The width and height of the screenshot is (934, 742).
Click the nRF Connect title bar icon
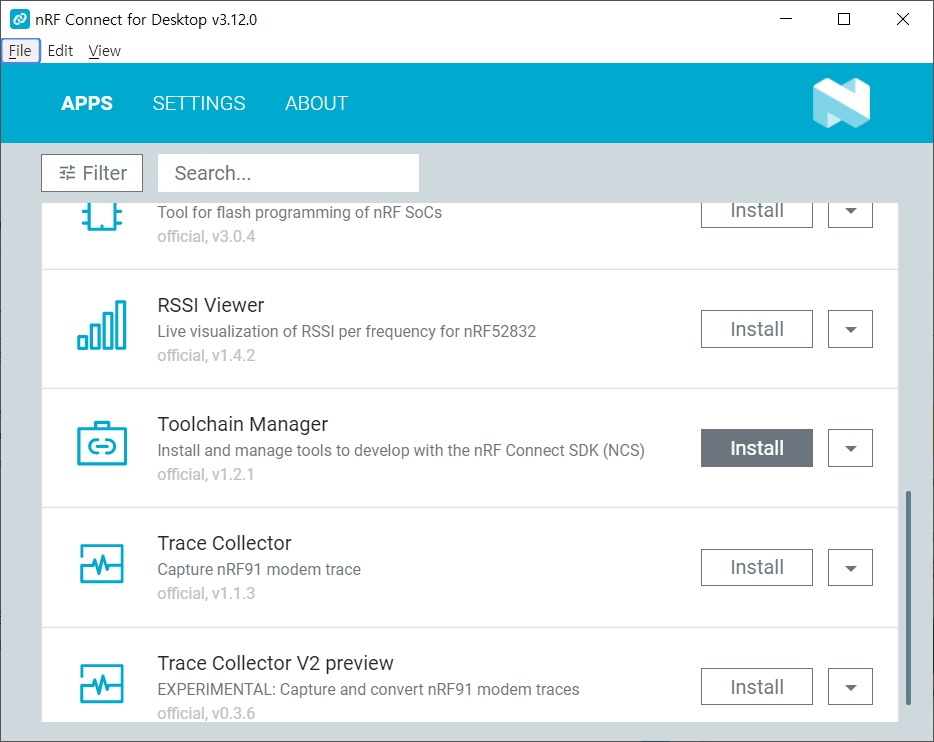[x=19, y=19]
